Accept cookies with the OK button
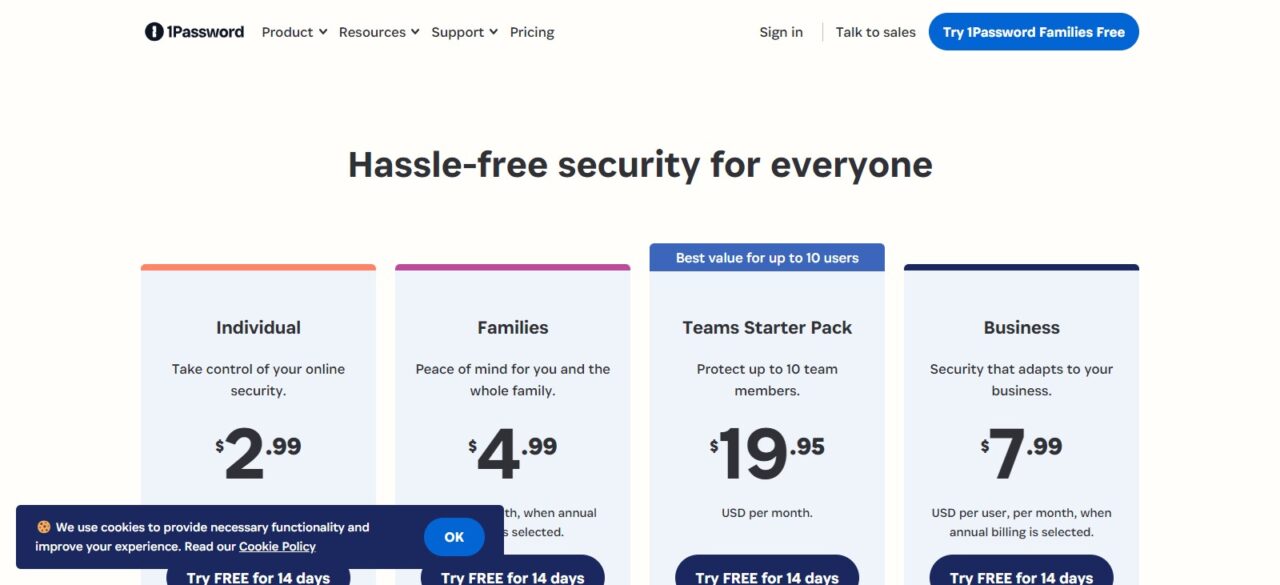The width and height of the screenshot is (1280, 585). (x=454, y=537)
